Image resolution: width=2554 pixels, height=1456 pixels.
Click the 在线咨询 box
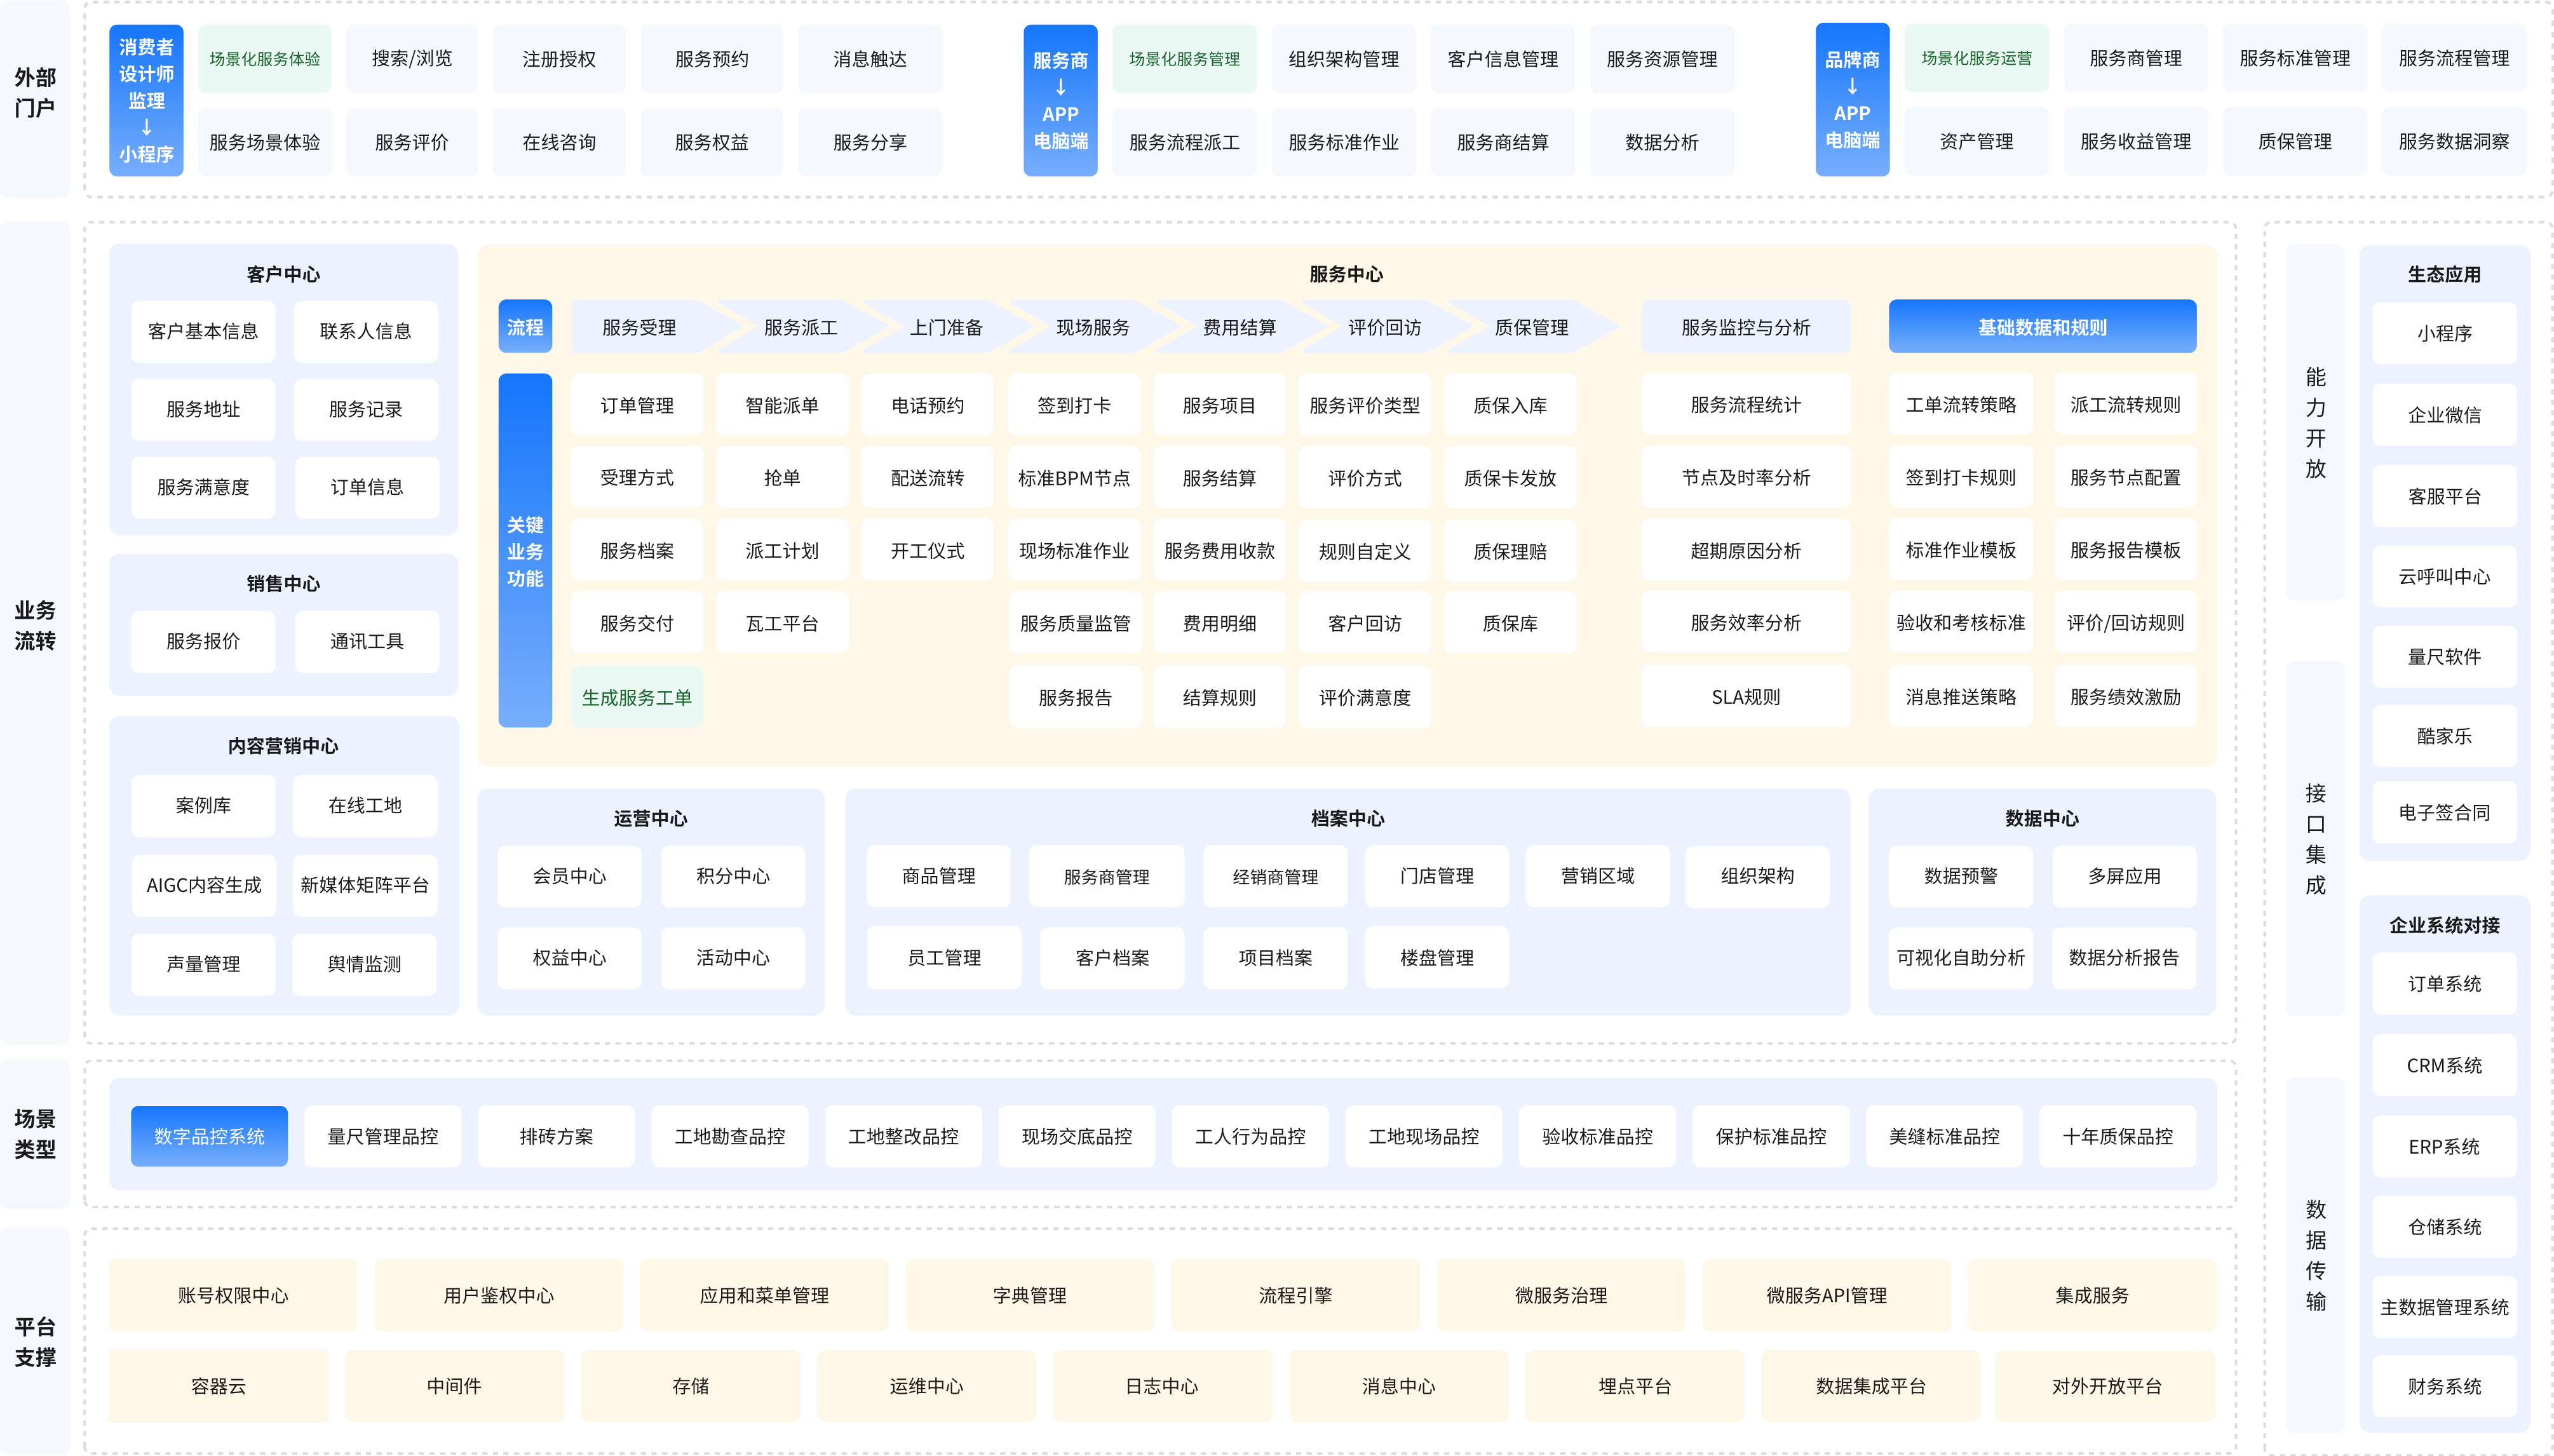point(559,142)
